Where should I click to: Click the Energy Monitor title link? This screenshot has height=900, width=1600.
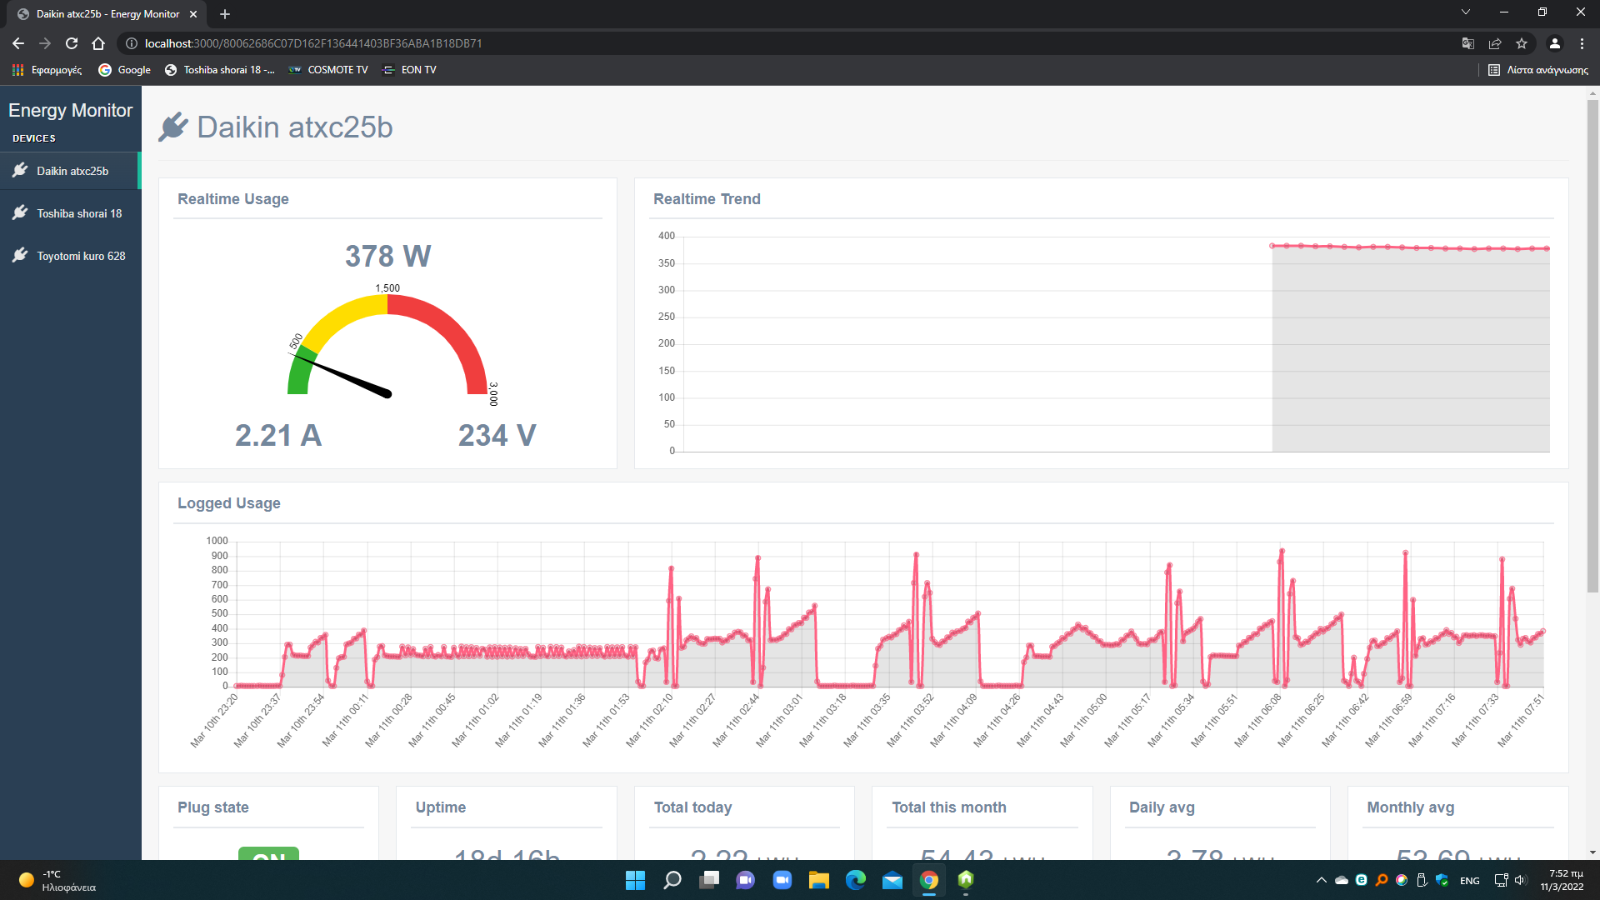click(x=70, y=110)
